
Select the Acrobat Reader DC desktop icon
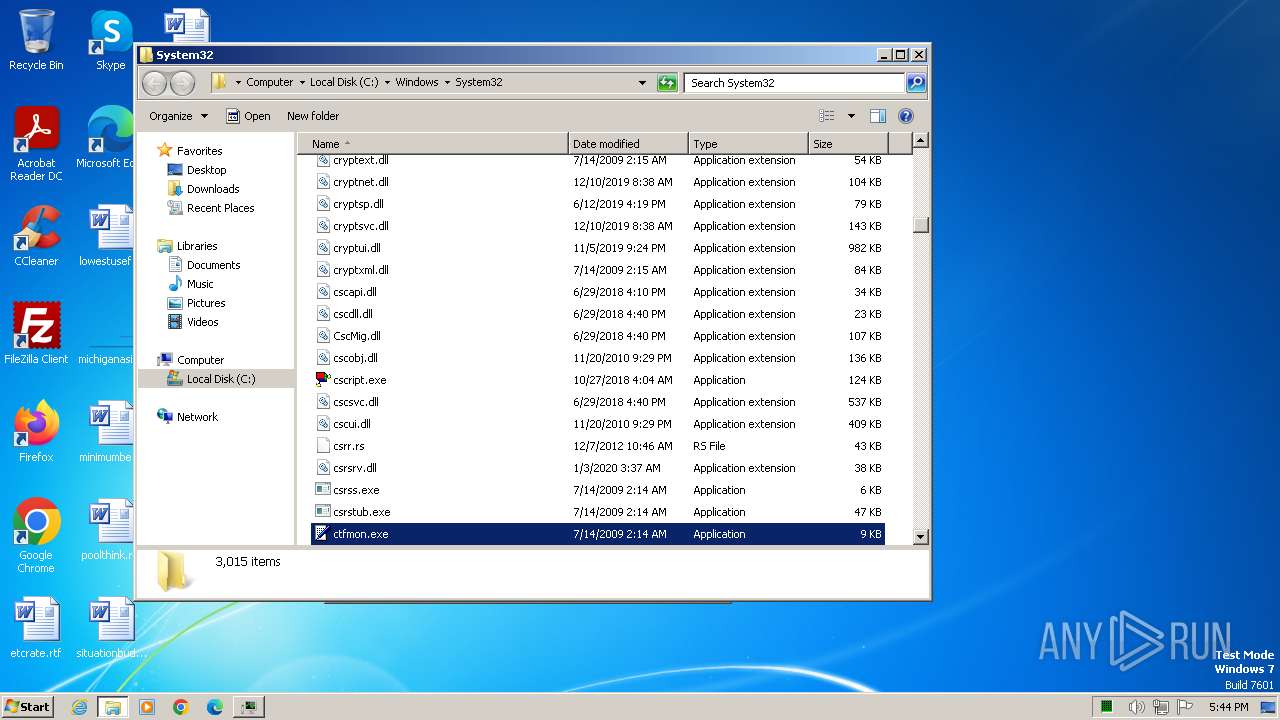pyautogui.click(x=36, y=144)
